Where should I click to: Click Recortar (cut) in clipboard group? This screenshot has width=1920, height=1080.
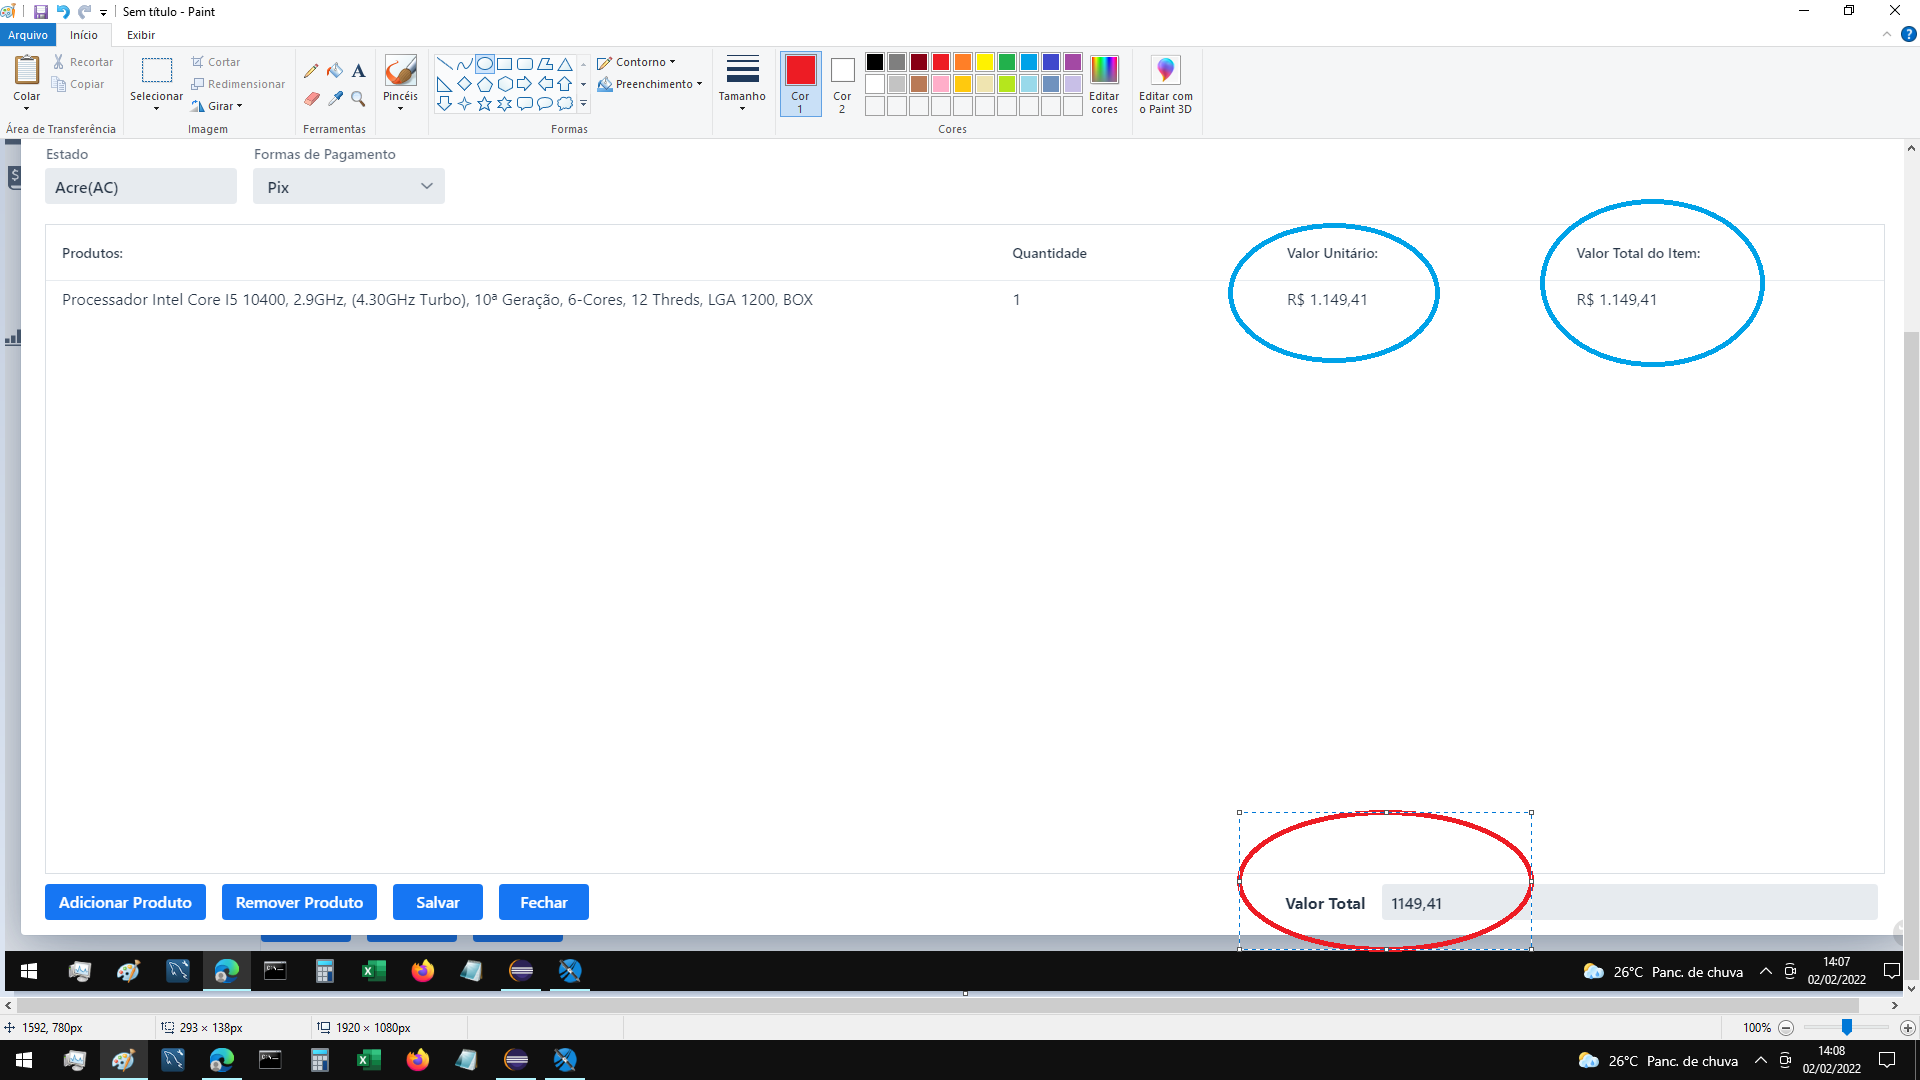[x=84, y=62]
